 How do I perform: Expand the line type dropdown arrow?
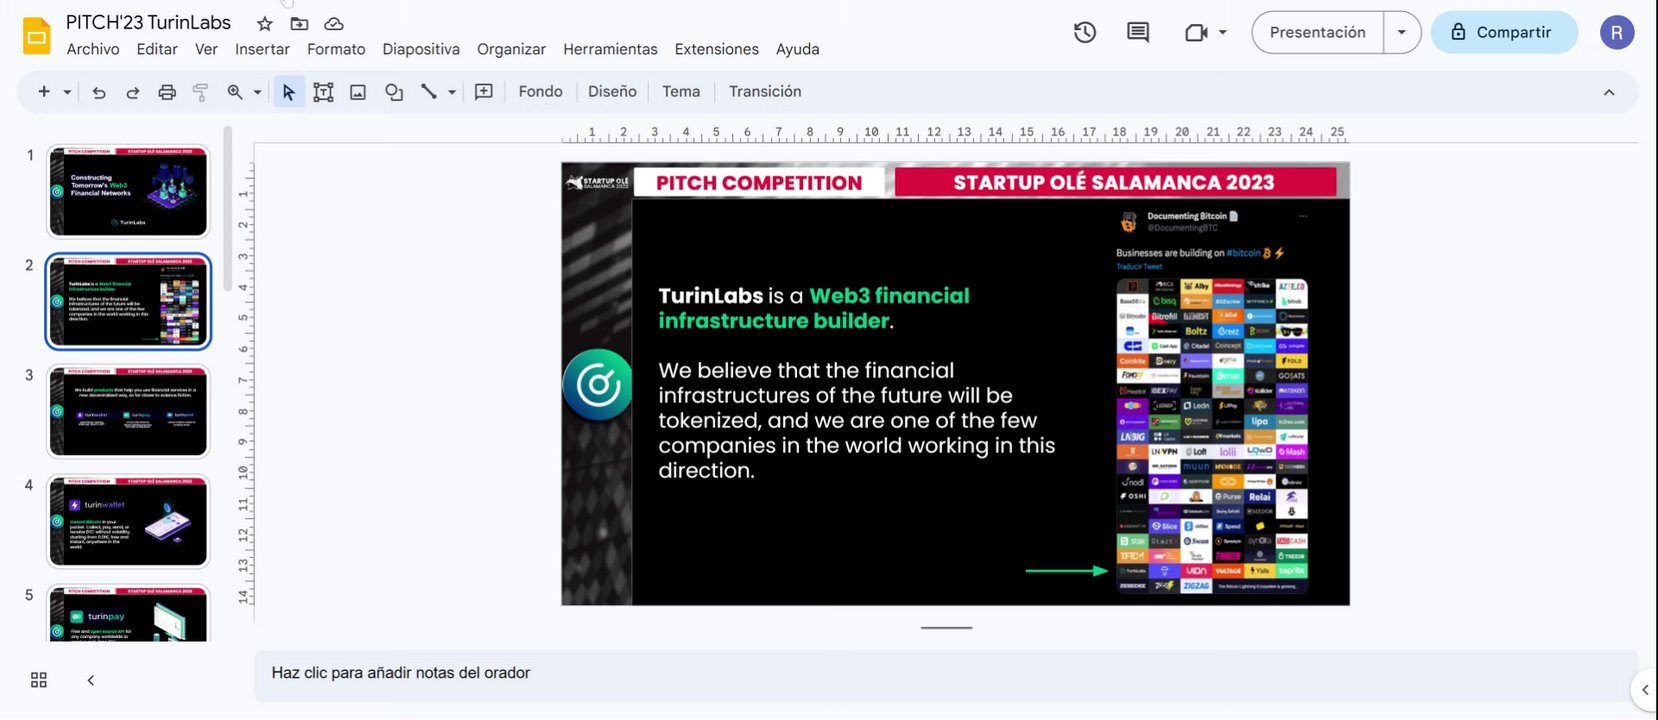point(452,92)
